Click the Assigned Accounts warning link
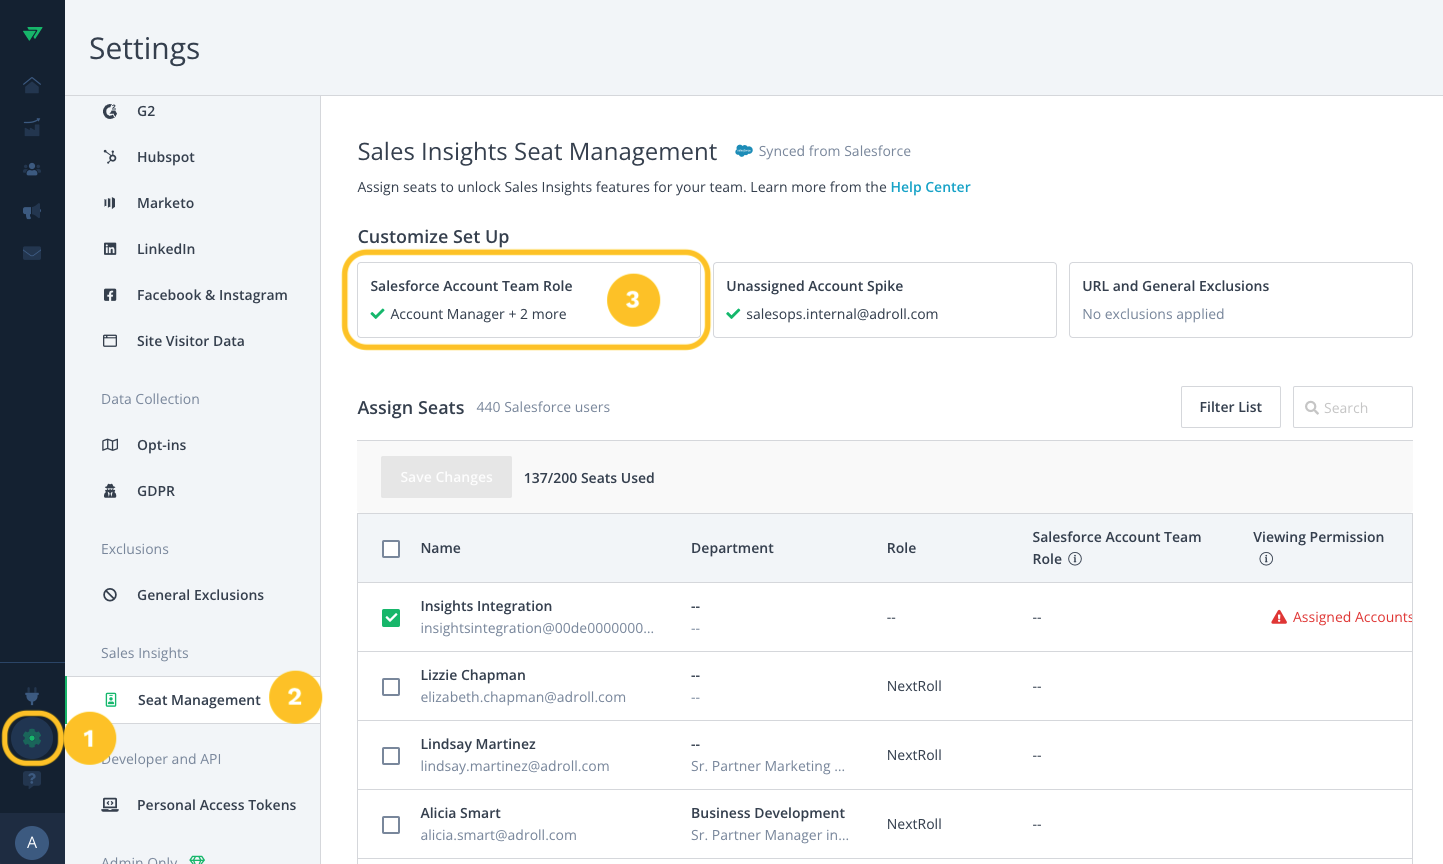 tap(1352, 617)
